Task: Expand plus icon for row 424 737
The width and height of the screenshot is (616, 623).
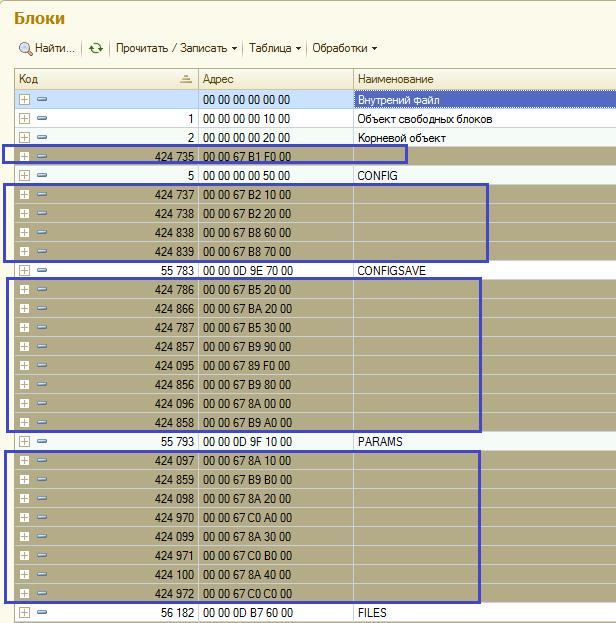Action: point(25,195)
